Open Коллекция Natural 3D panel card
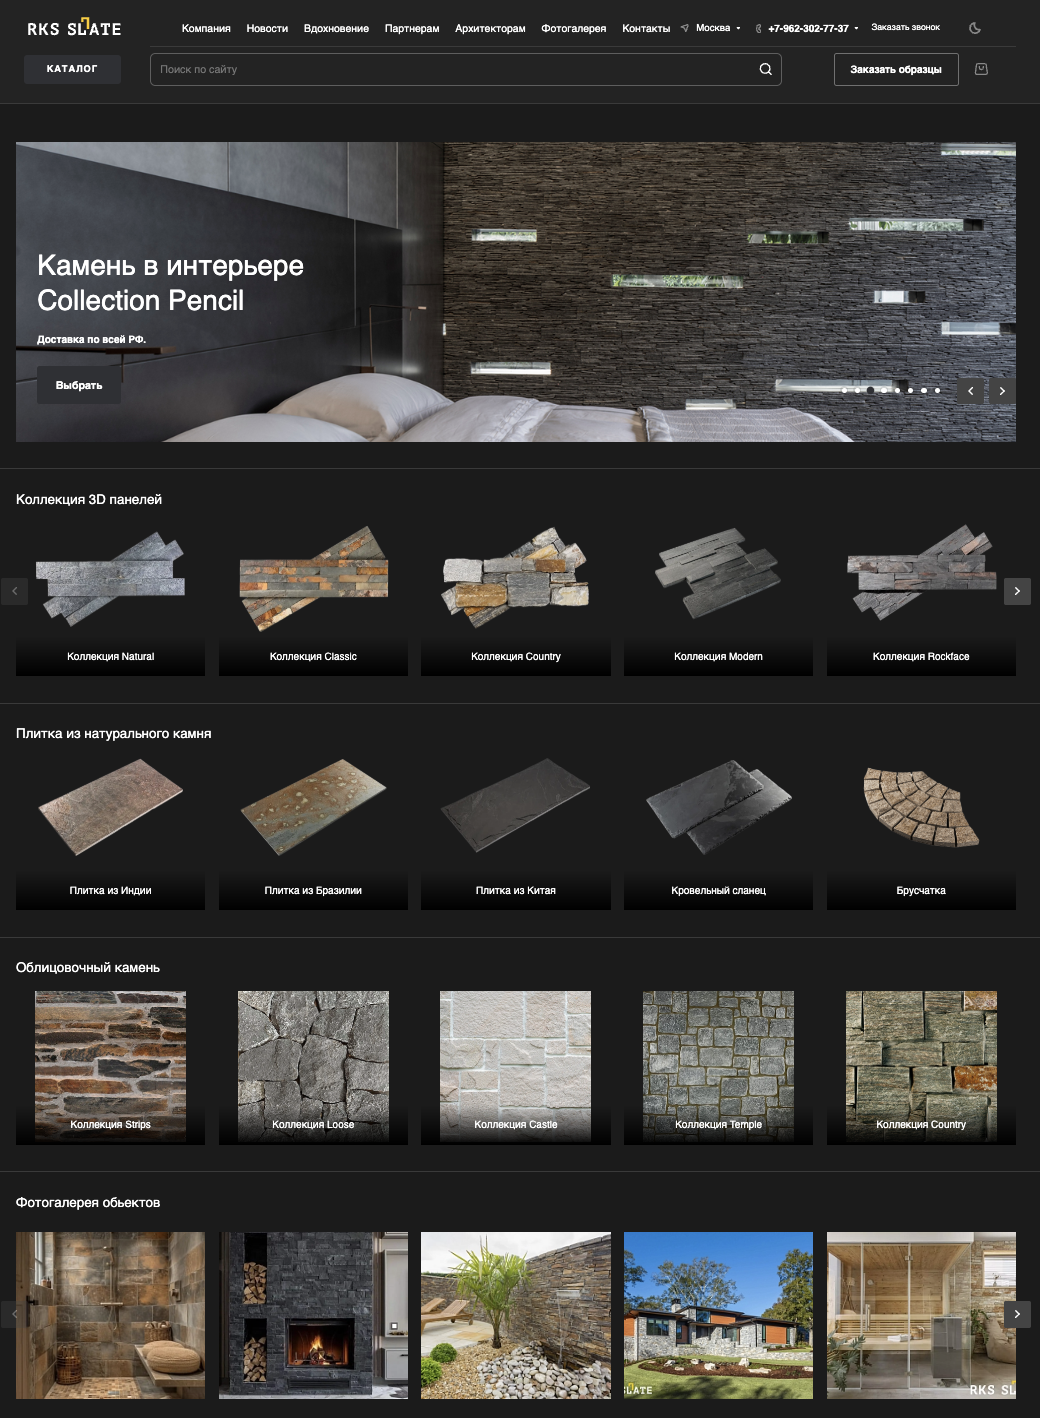This screenshot has width=1040, height=1418. (x=110, y=598)
